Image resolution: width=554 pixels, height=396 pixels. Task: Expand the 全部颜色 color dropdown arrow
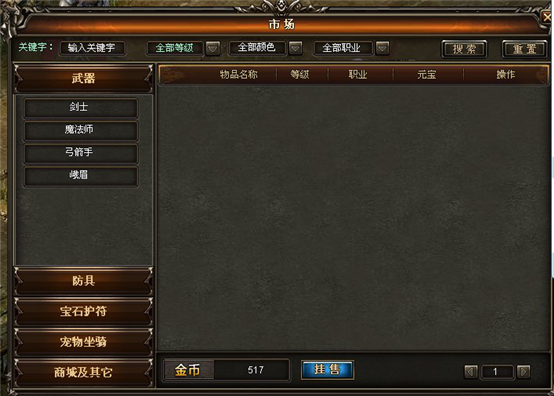click(295, 48)
